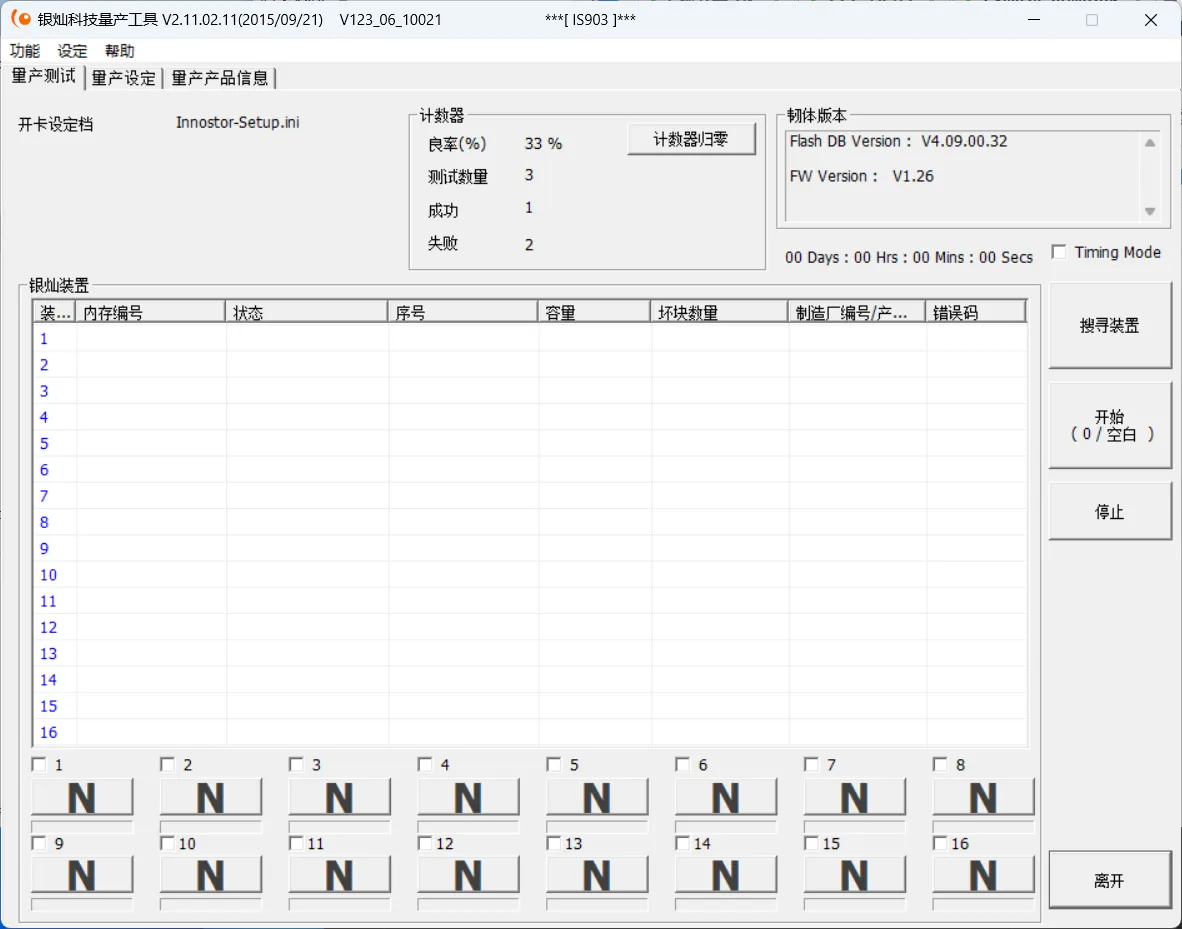This screenshot has height=929, width=1182.
Task: Click the N status button for port 5
Action: click(597, 797)
